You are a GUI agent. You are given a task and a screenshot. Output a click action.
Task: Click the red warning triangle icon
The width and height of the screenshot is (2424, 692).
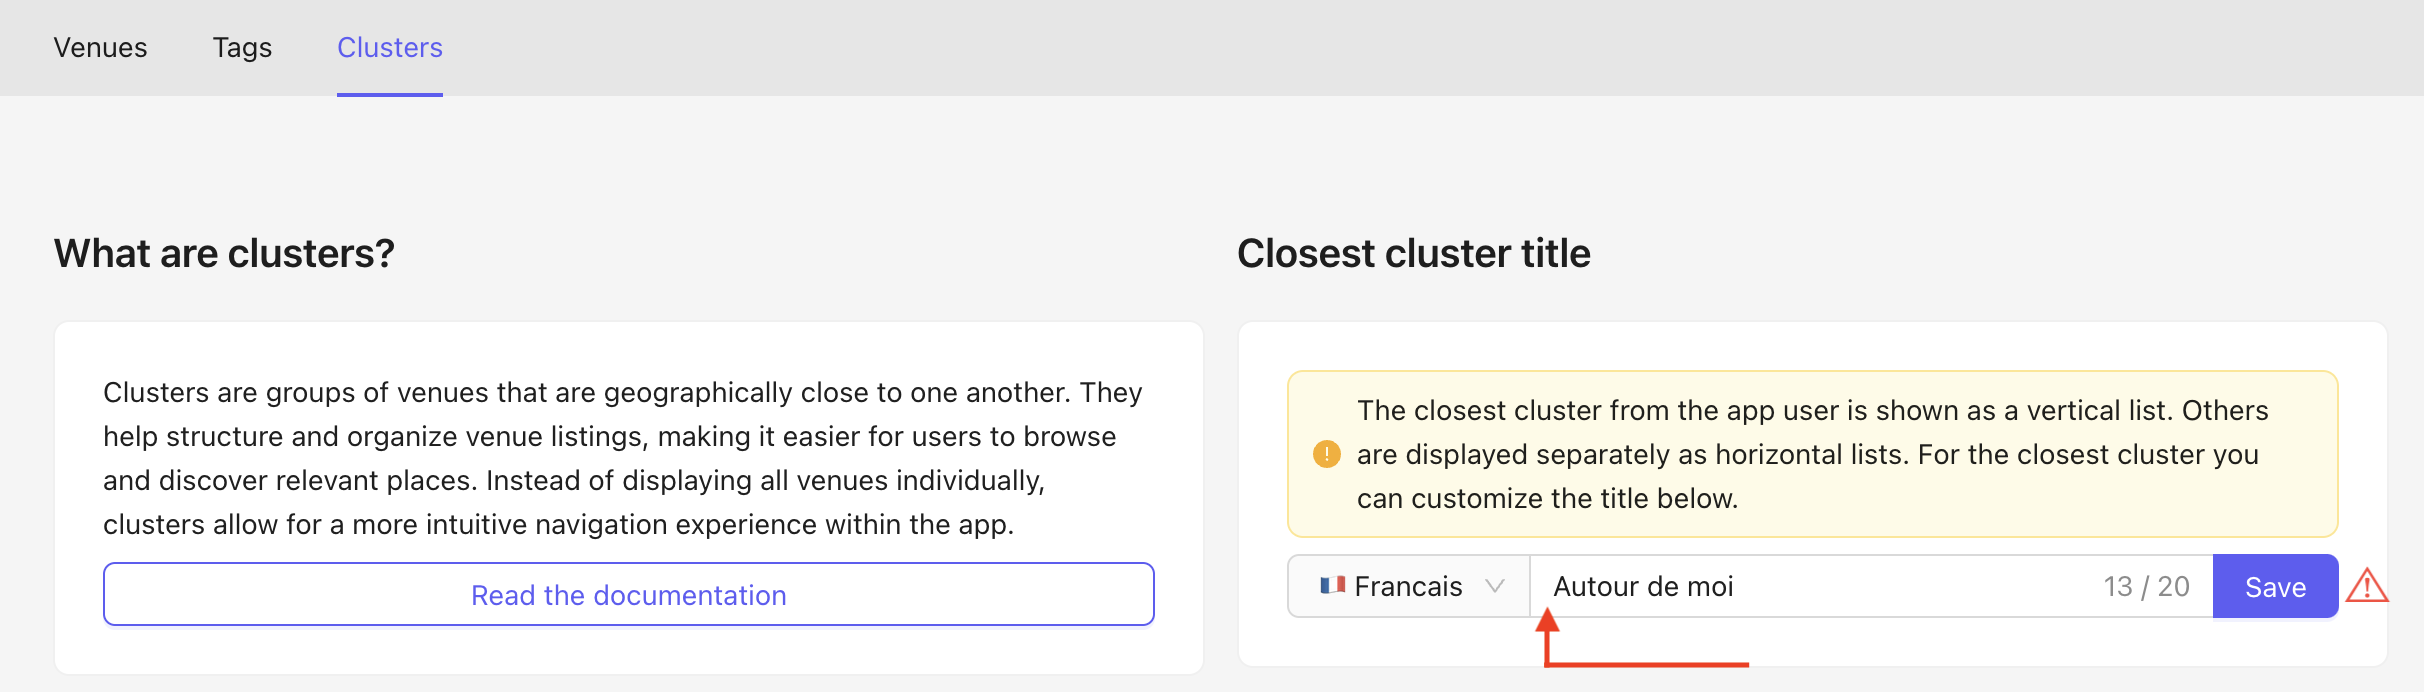[2366, 586]
